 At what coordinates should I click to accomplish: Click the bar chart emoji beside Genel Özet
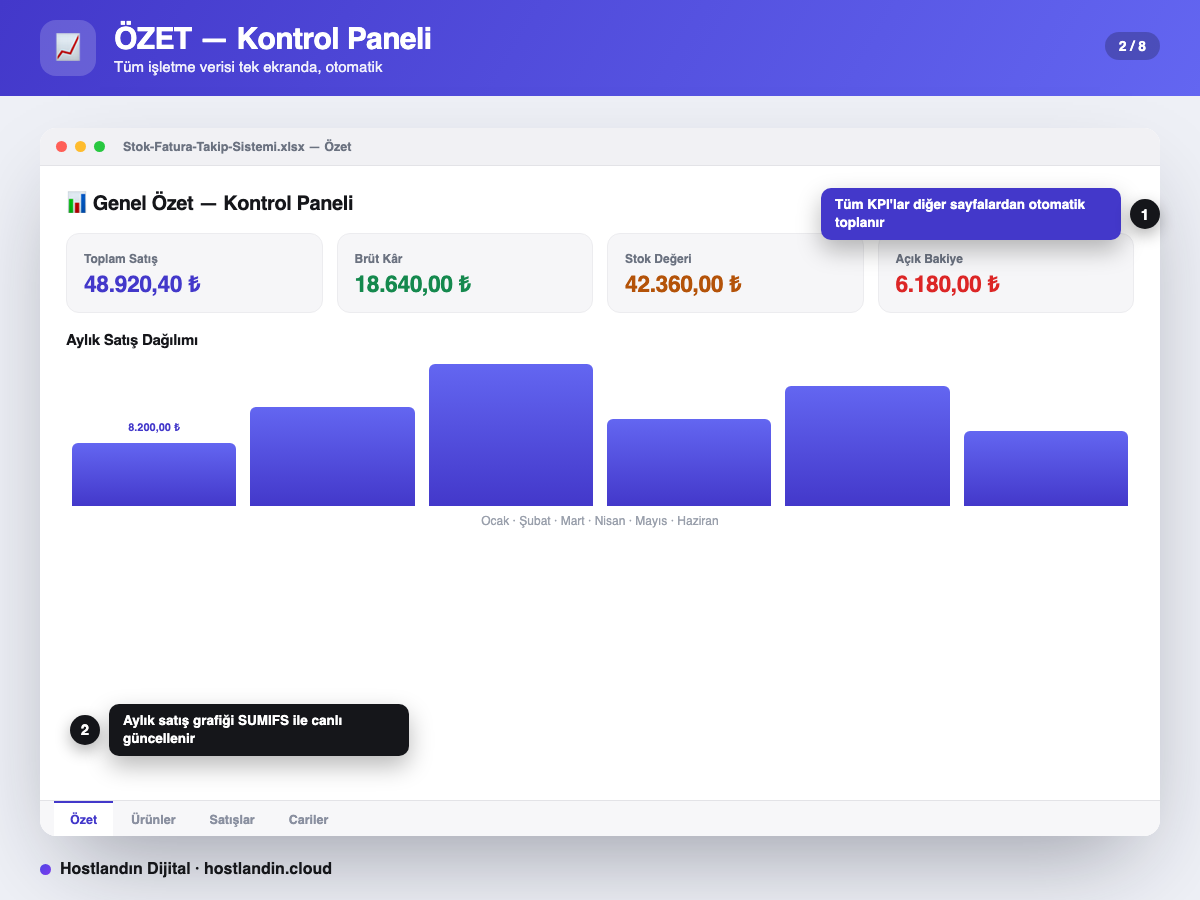(77, 203)
